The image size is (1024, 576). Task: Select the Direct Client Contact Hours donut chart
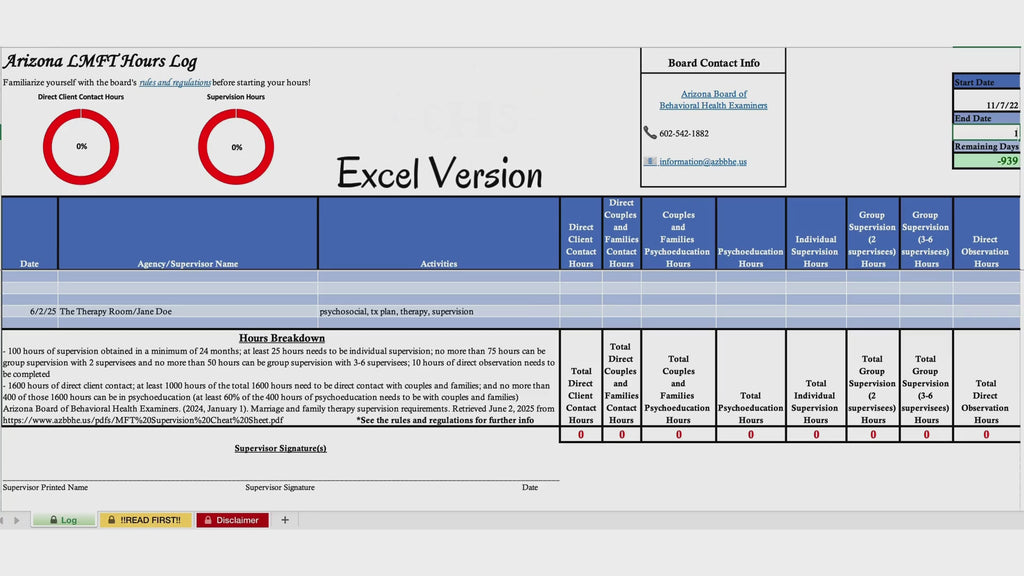tap(81, 146)
